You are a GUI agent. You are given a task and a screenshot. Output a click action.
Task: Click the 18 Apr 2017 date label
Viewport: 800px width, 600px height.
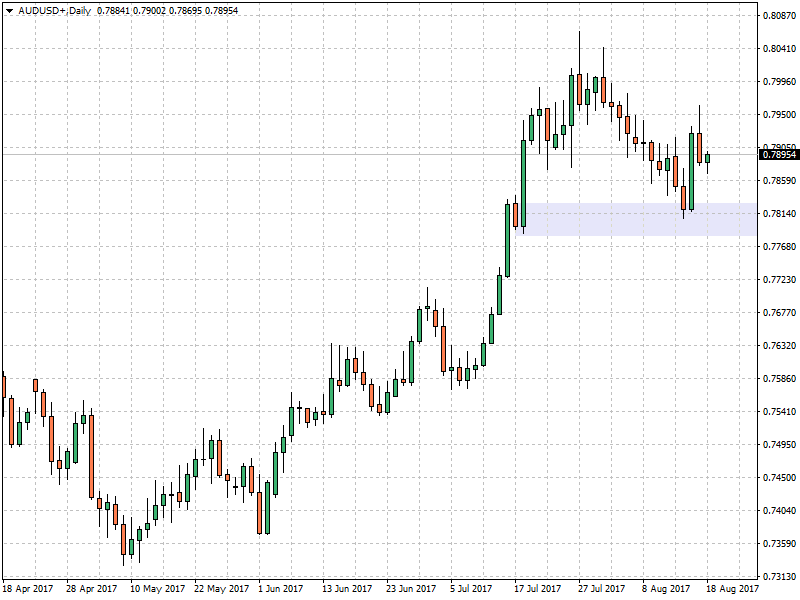tap(30, 590)
